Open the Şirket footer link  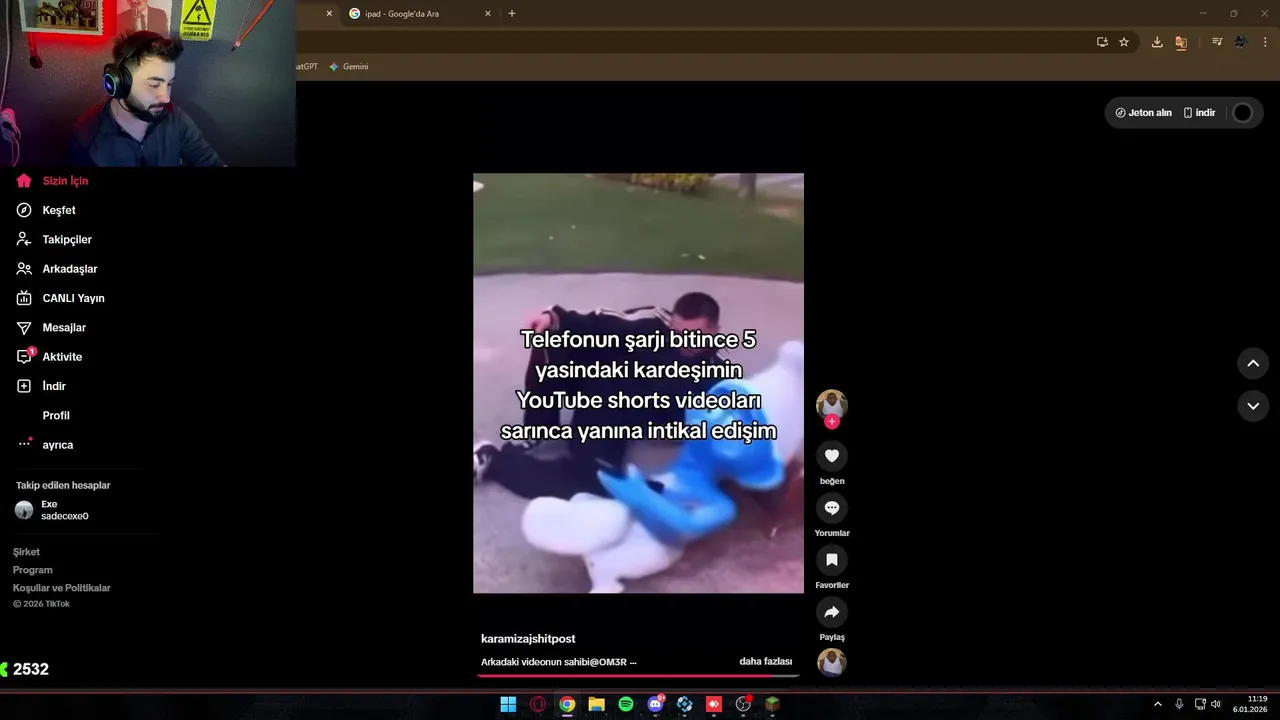tap(26, 552)
